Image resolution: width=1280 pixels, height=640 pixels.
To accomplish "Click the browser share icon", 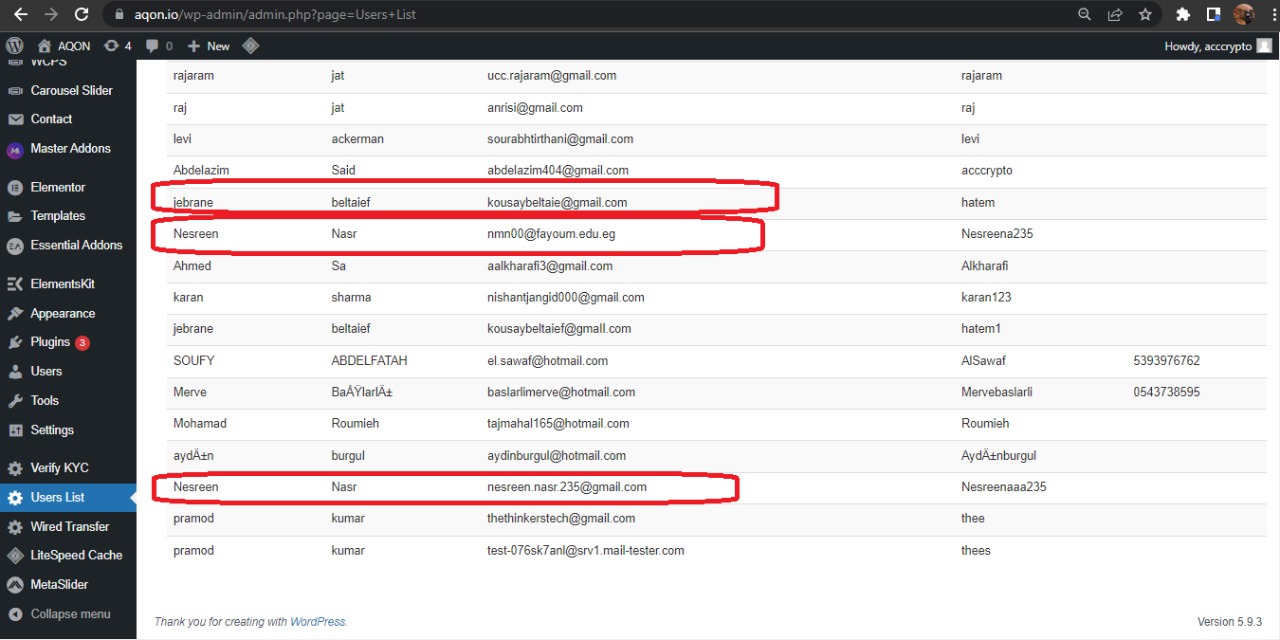I will coord(1115,14).
